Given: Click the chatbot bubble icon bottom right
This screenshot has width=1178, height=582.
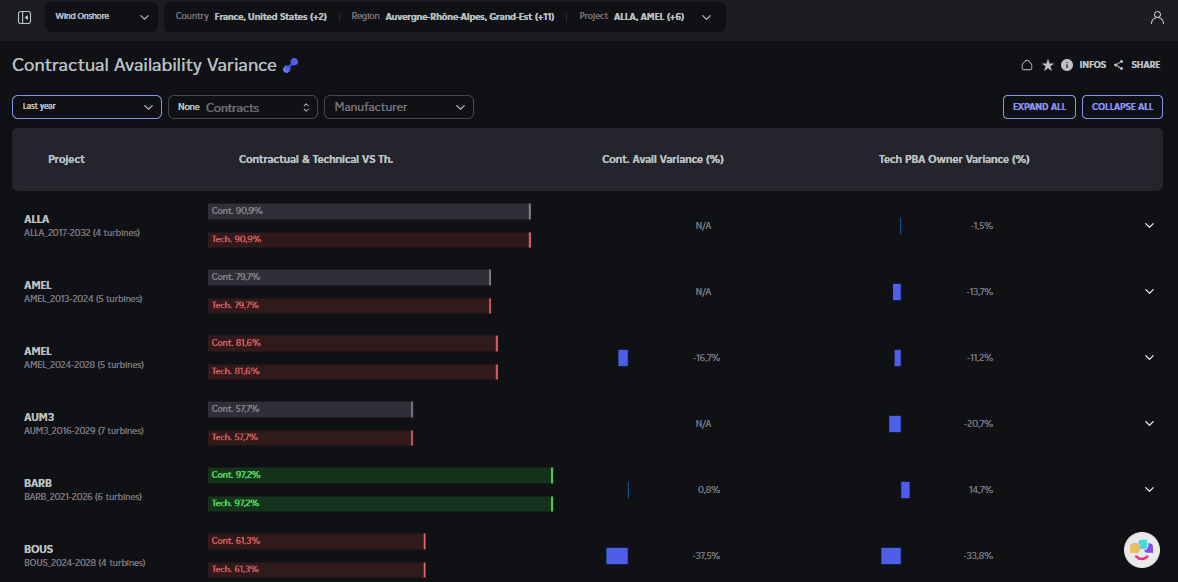Looking at the screenshot, I should pyautogui.click(x=1141, y=550).
